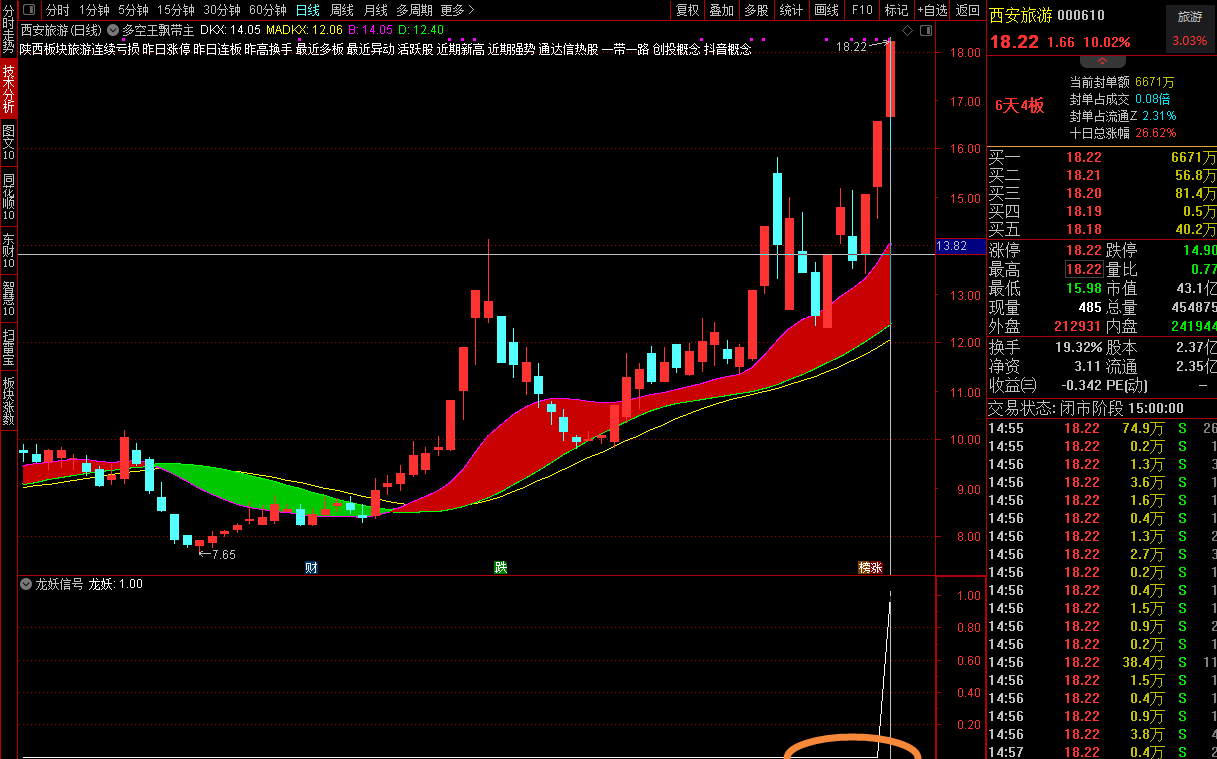Click the 榜涨 marker at chart bottom
1217x759 pixels.
tap(871, 568)
